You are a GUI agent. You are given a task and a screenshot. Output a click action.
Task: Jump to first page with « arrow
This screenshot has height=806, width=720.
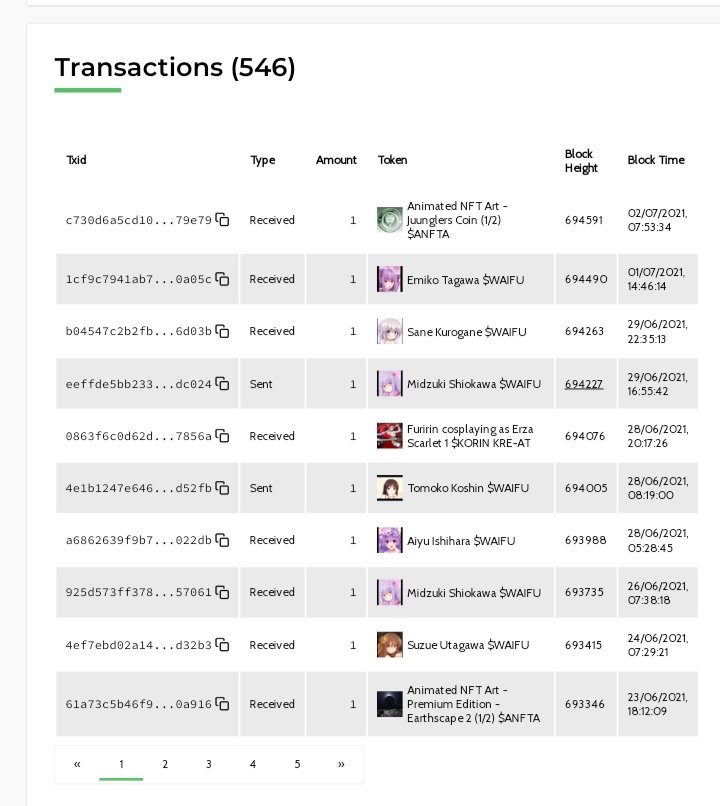(x=77, y=764)
